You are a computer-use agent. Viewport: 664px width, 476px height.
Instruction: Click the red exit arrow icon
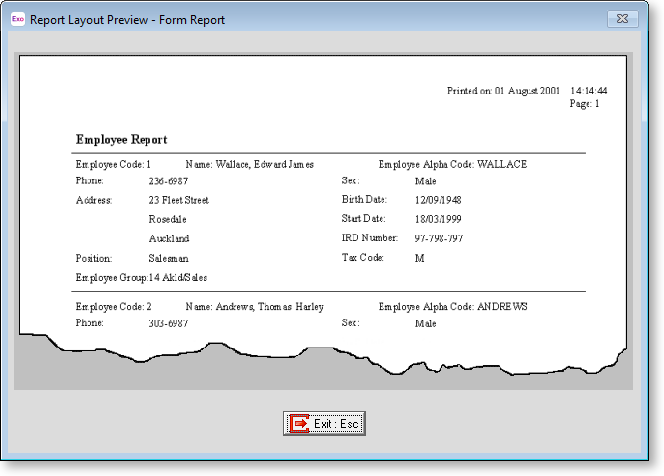299,424
